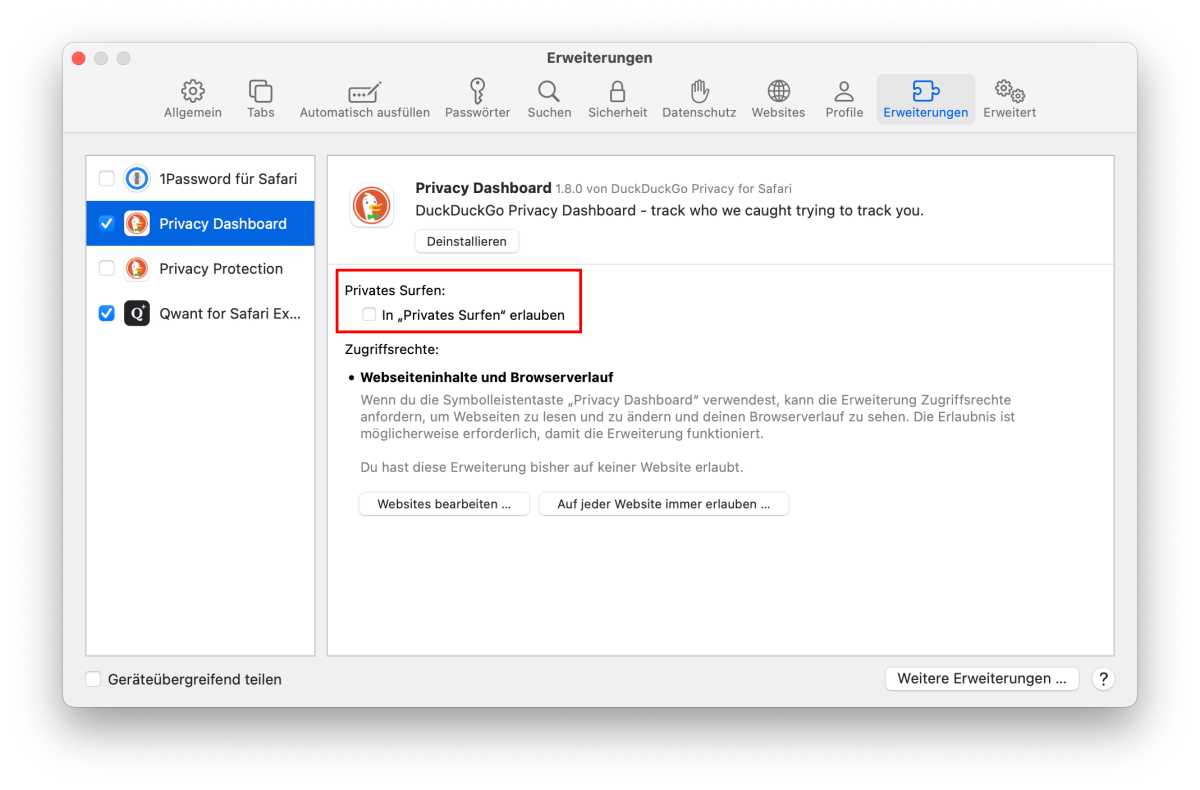Click the Deinstallieren button
Screen dimensions: 1200x790
467,241
